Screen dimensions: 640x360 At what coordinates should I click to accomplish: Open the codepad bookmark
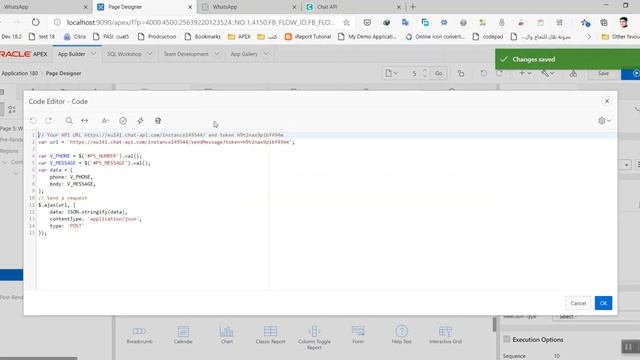487,36
